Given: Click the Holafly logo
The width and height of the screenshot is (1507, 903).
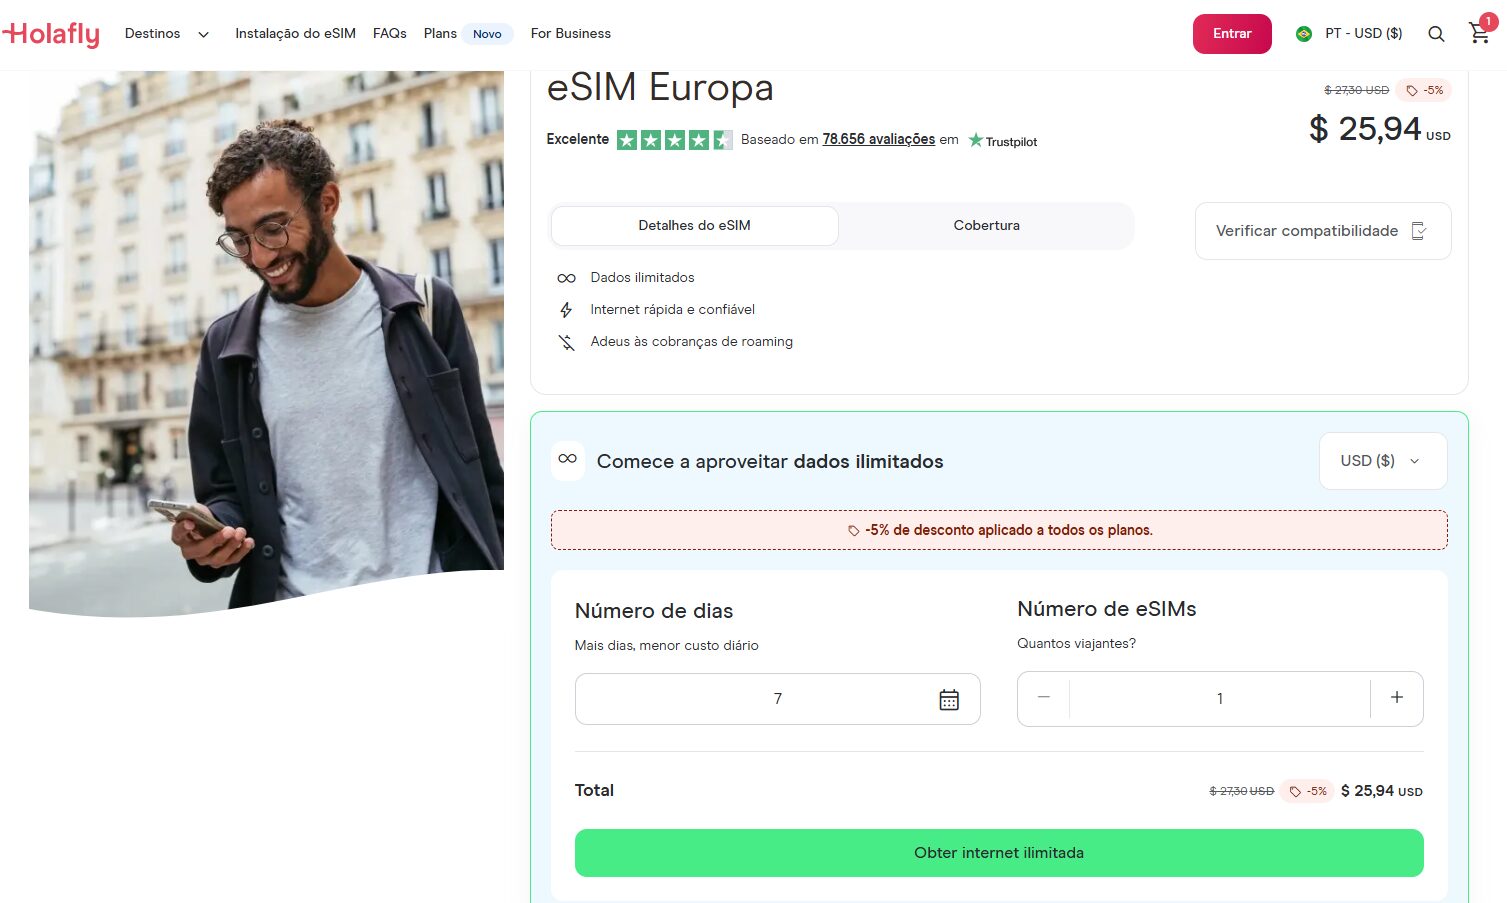Looking at the screenshot, I should coord(52,34).
